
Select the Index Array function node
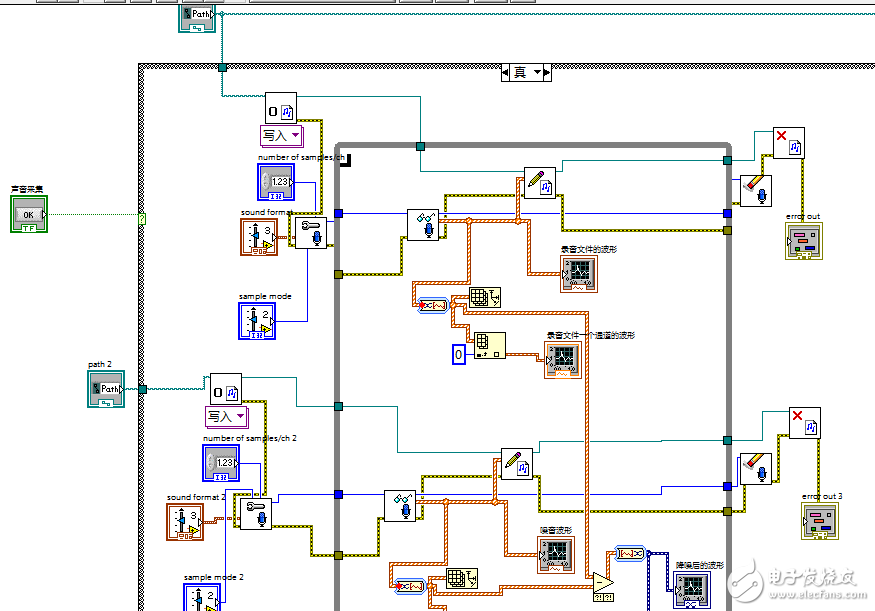[490, 346]
